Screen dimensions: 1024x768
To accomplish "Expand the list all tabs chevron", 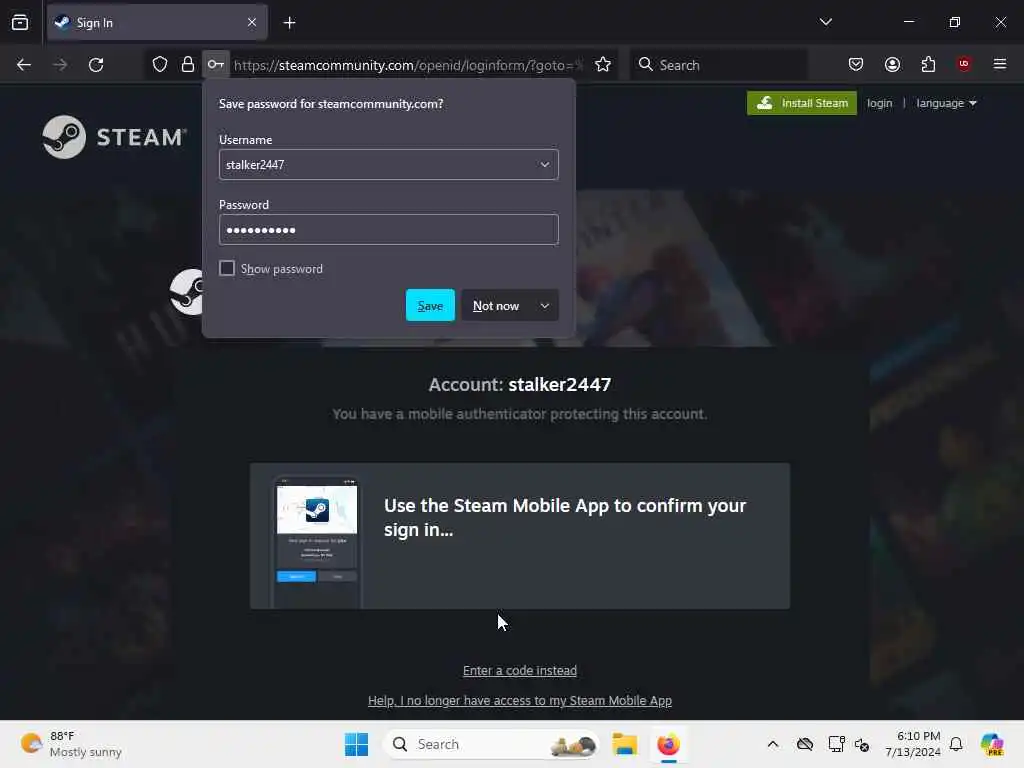I will coord(825,22).
